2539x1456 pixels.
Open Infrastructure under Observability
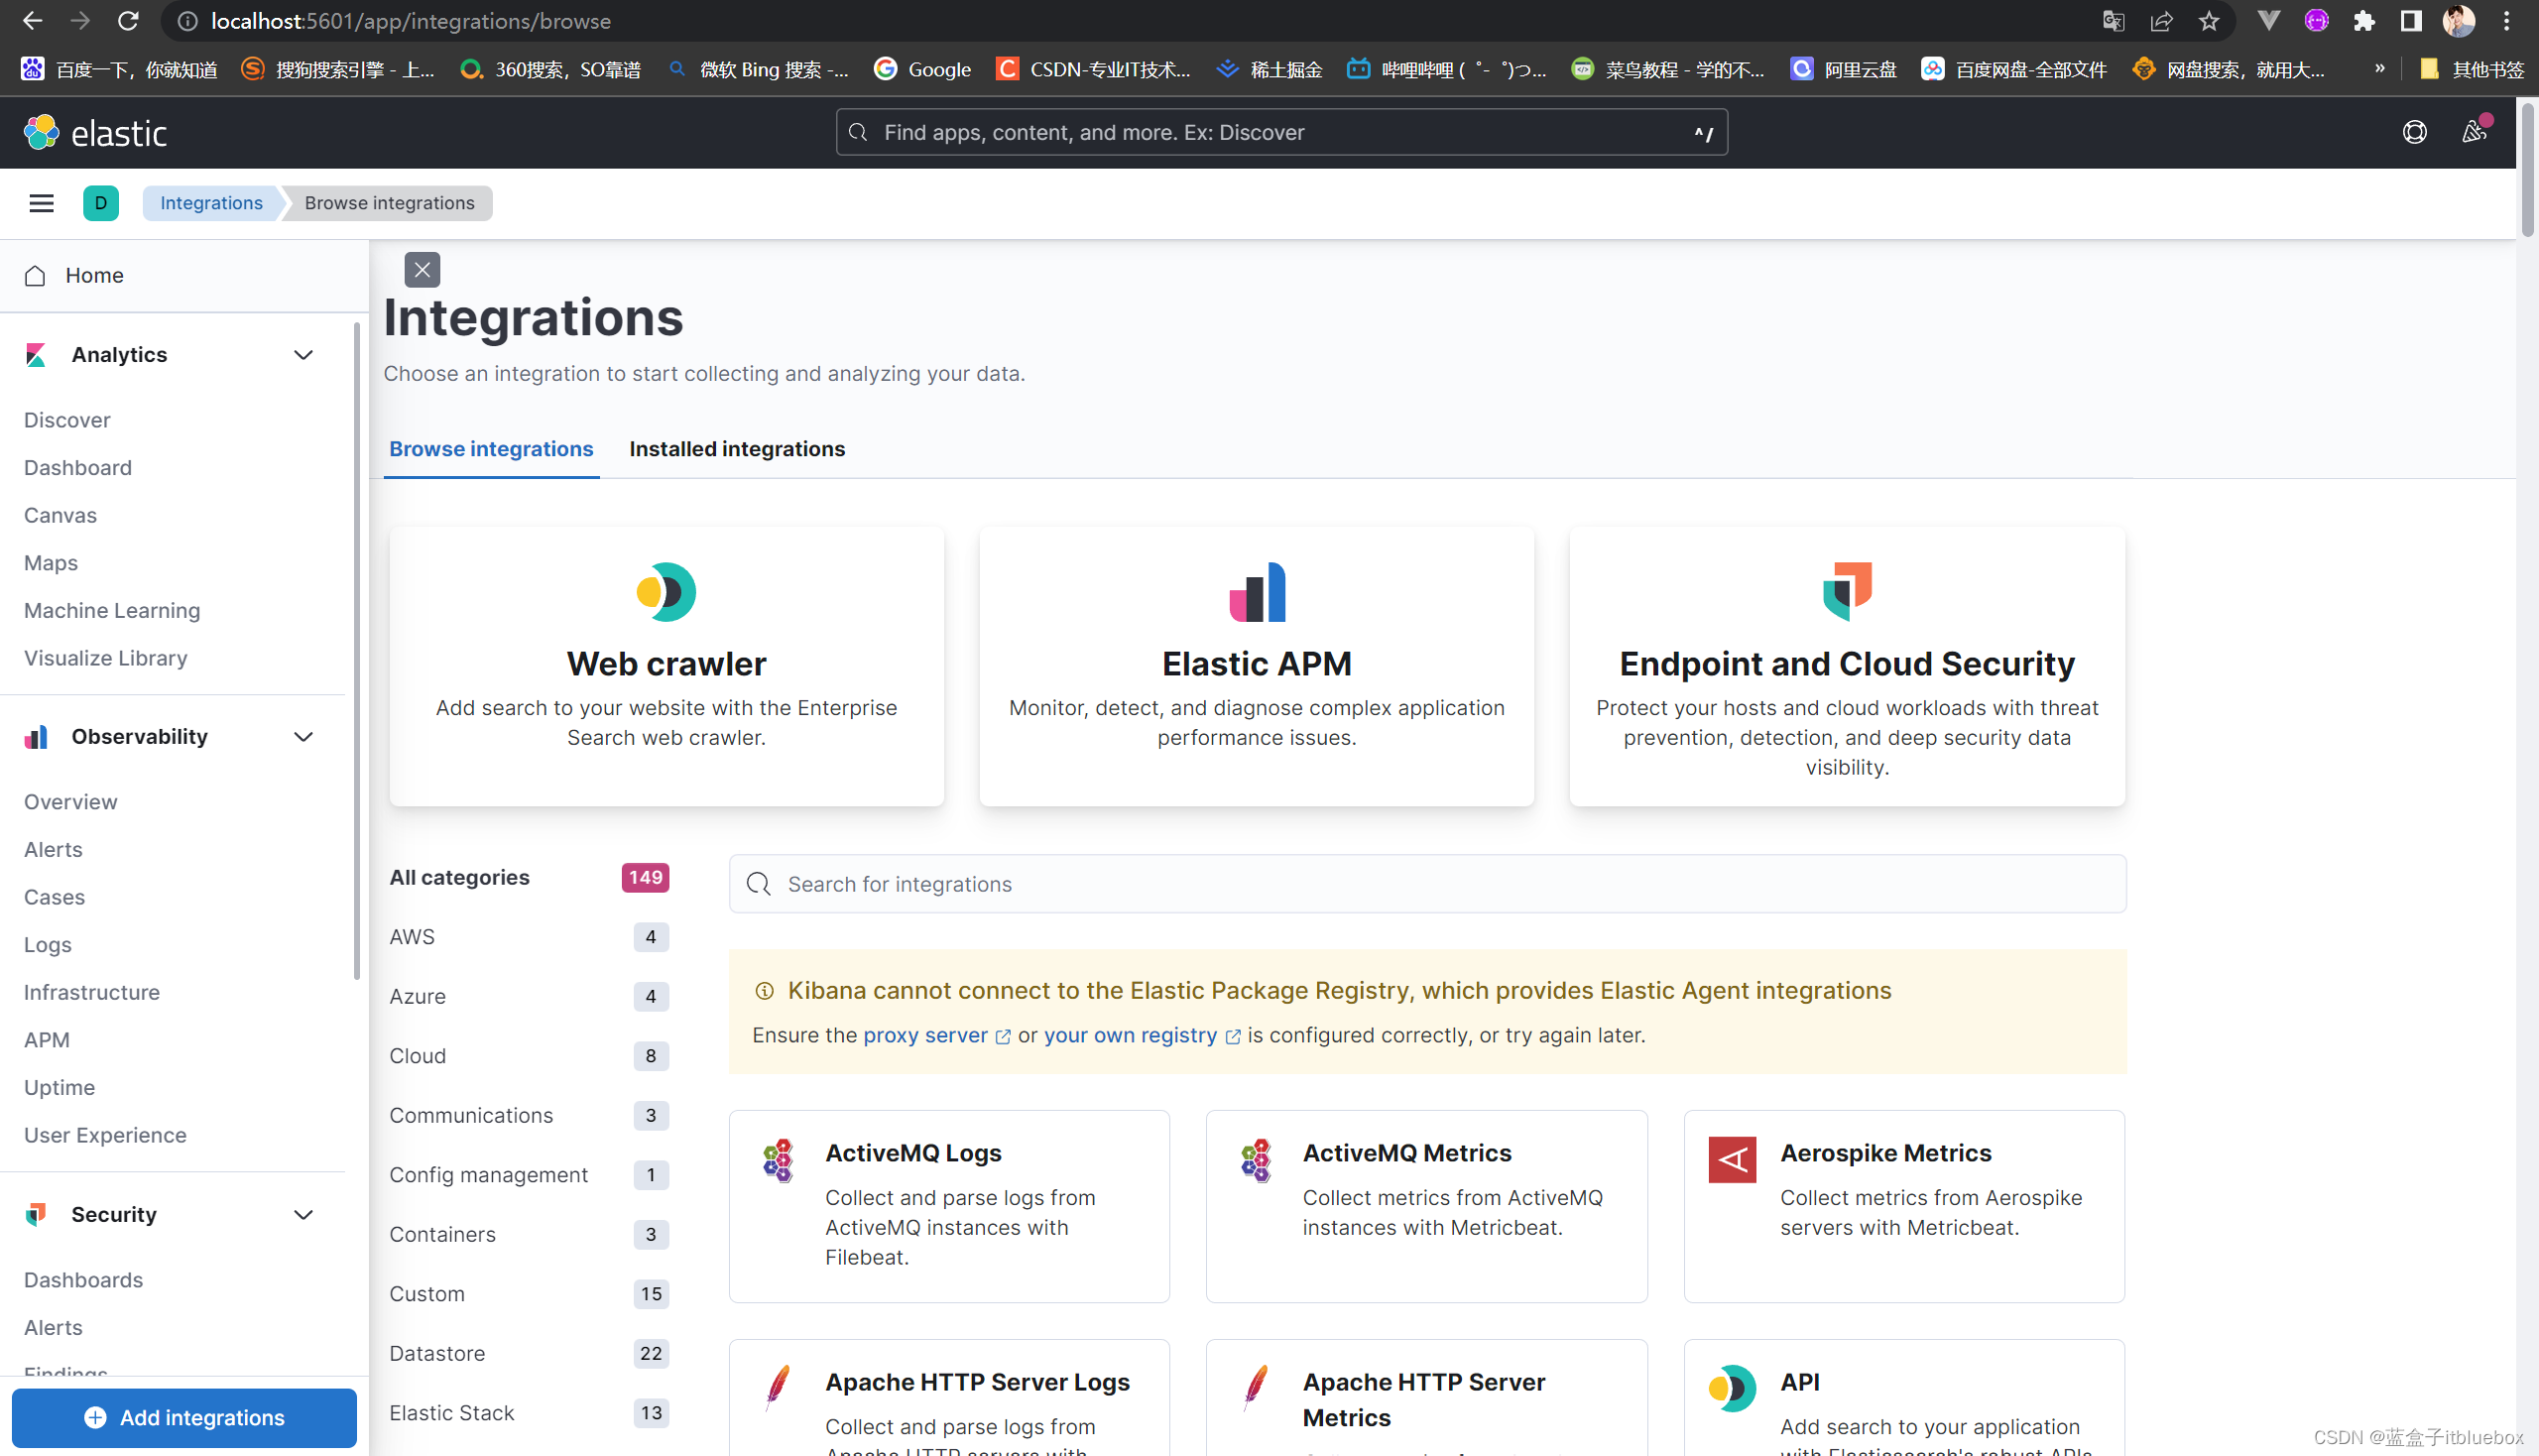point(92,993)
